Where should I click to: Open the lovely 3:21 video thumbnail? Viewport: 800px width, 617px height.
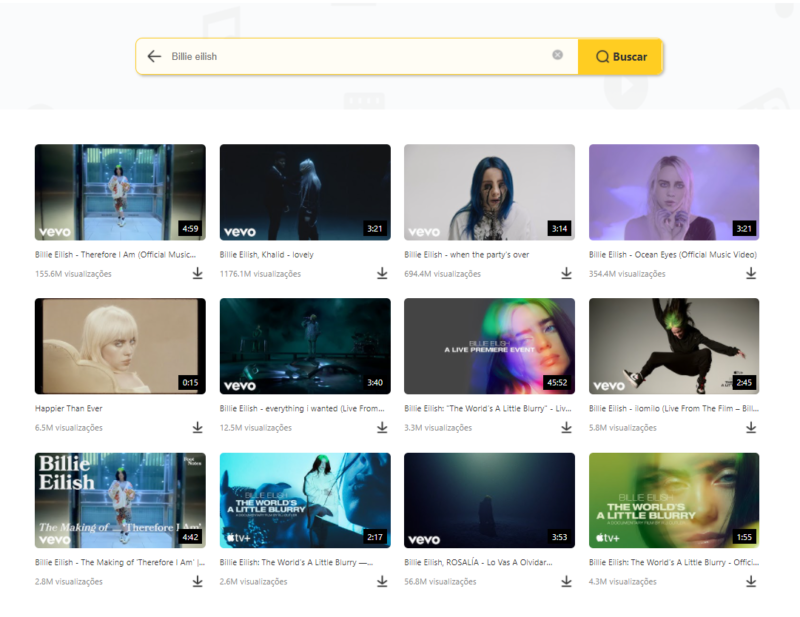pos(305,192)
